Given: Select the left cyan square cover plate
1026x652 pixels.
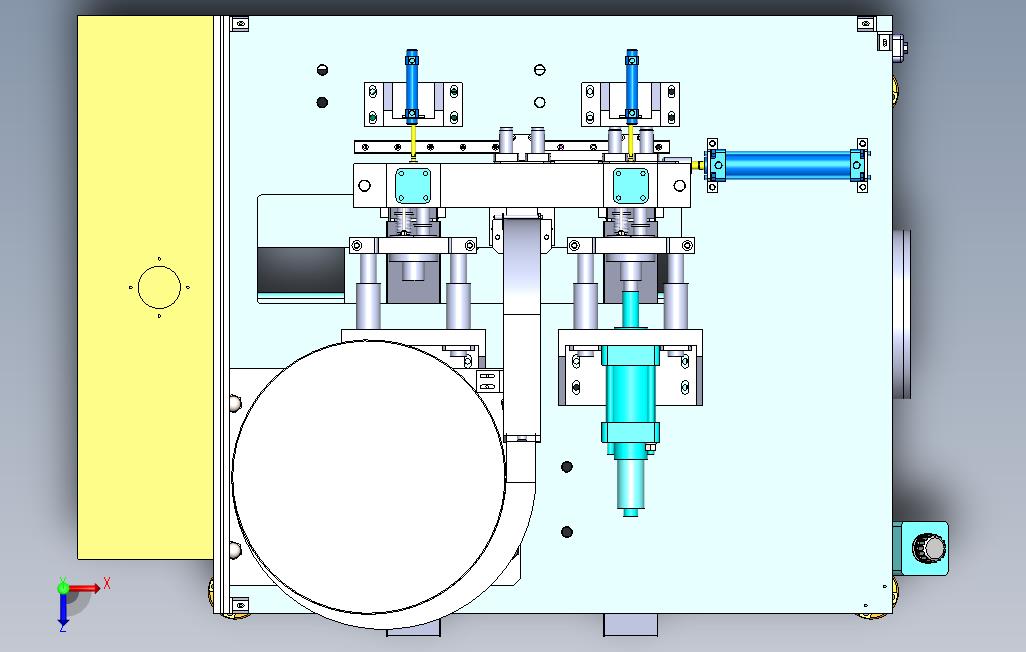Looking at the screenshot, I should coord(414,185).
